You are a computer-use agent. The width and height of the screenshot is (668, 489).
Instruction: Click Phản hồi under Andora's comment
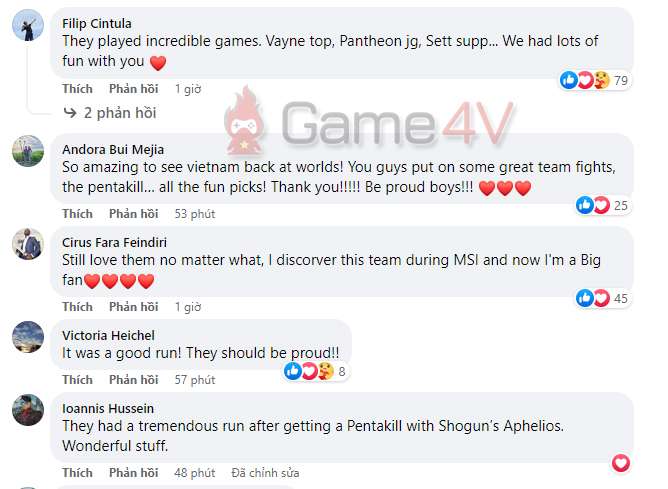[133, 214]
